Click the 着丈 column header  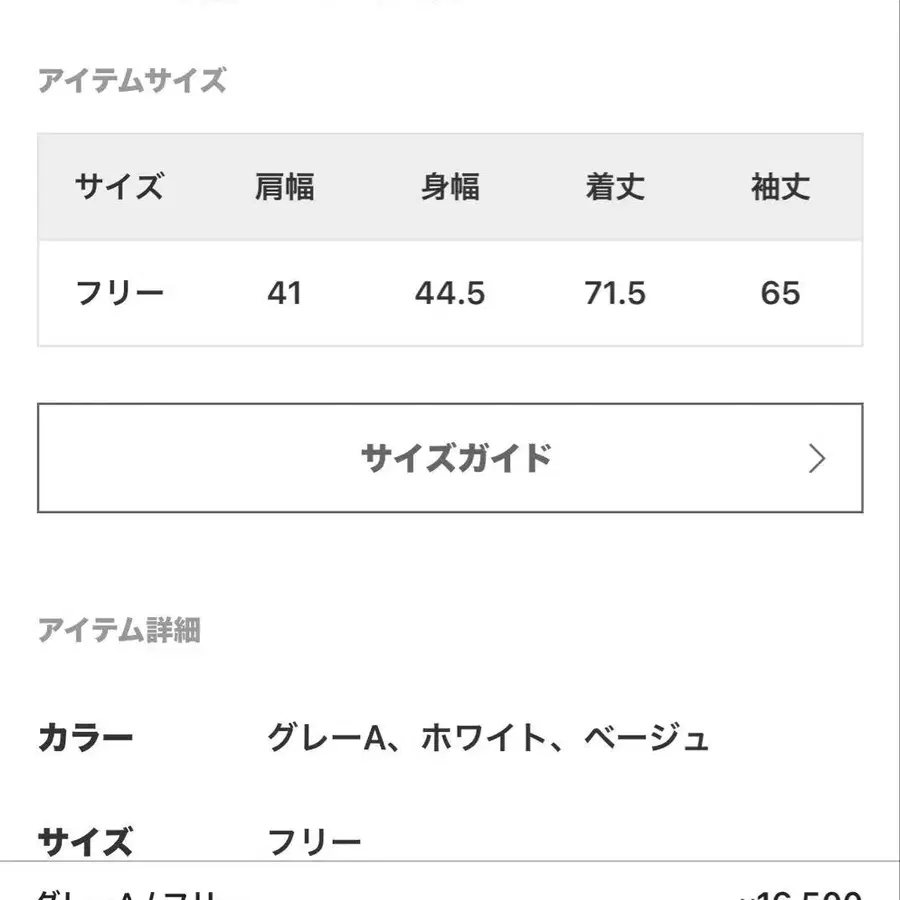pyautogui.click(x=615, y=187)
